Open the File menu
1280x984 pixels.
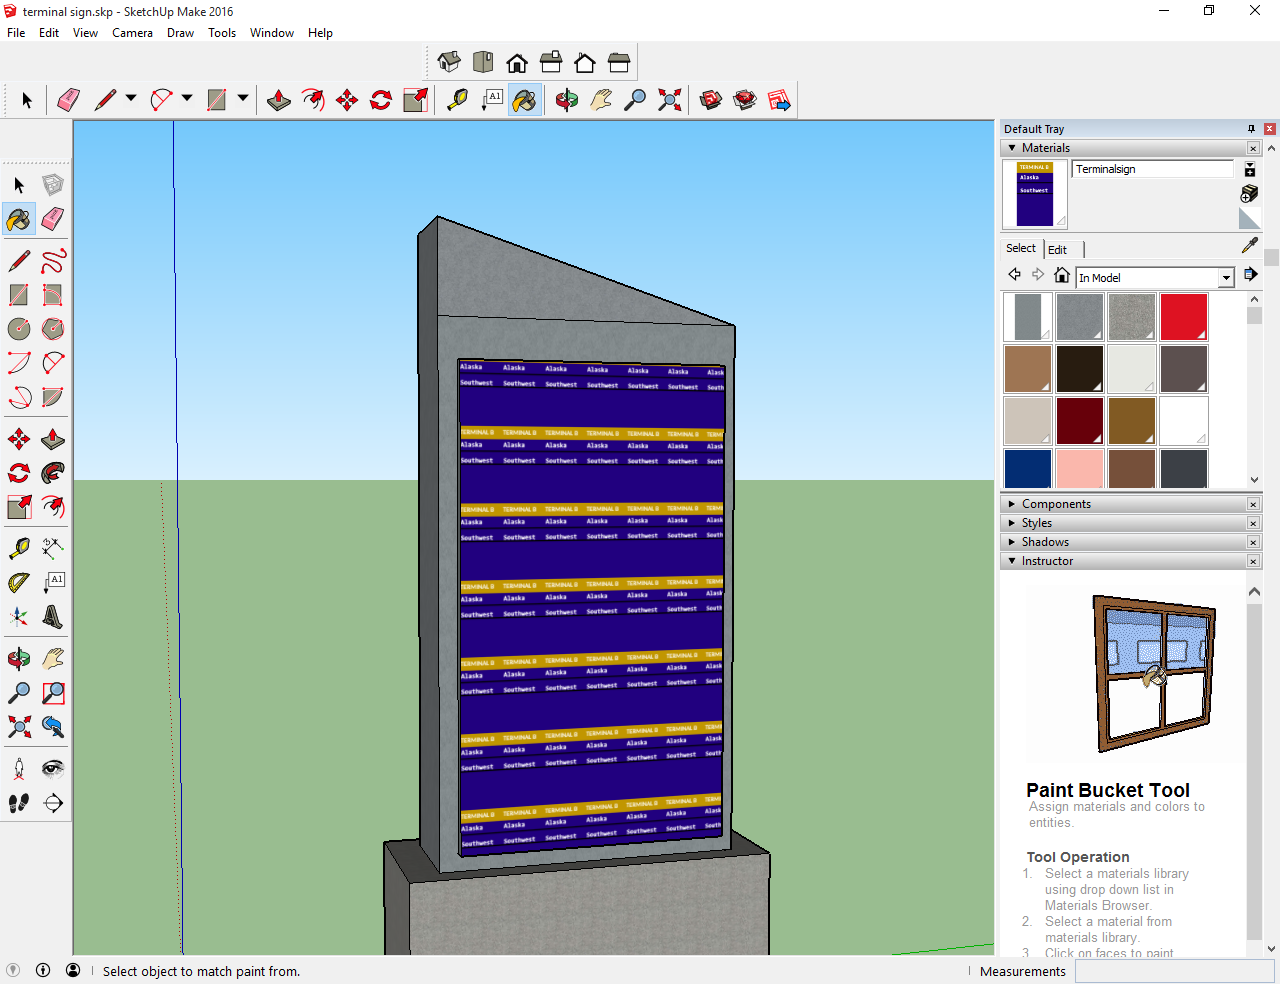coord(16,33)
